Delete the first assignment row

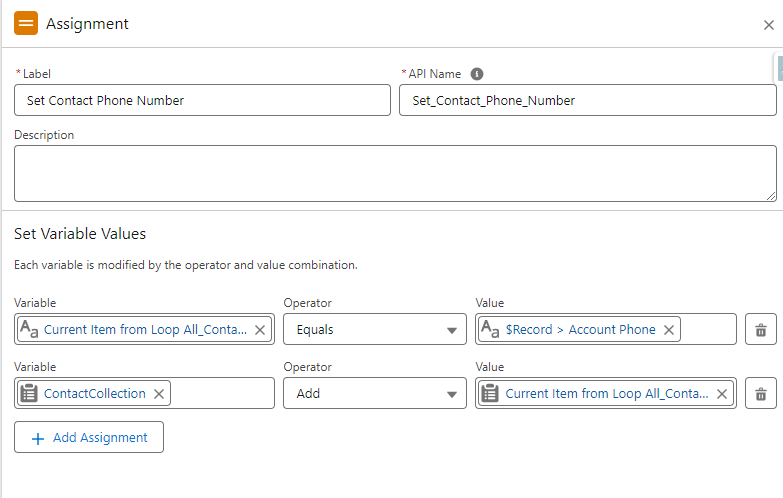(760, 330)
